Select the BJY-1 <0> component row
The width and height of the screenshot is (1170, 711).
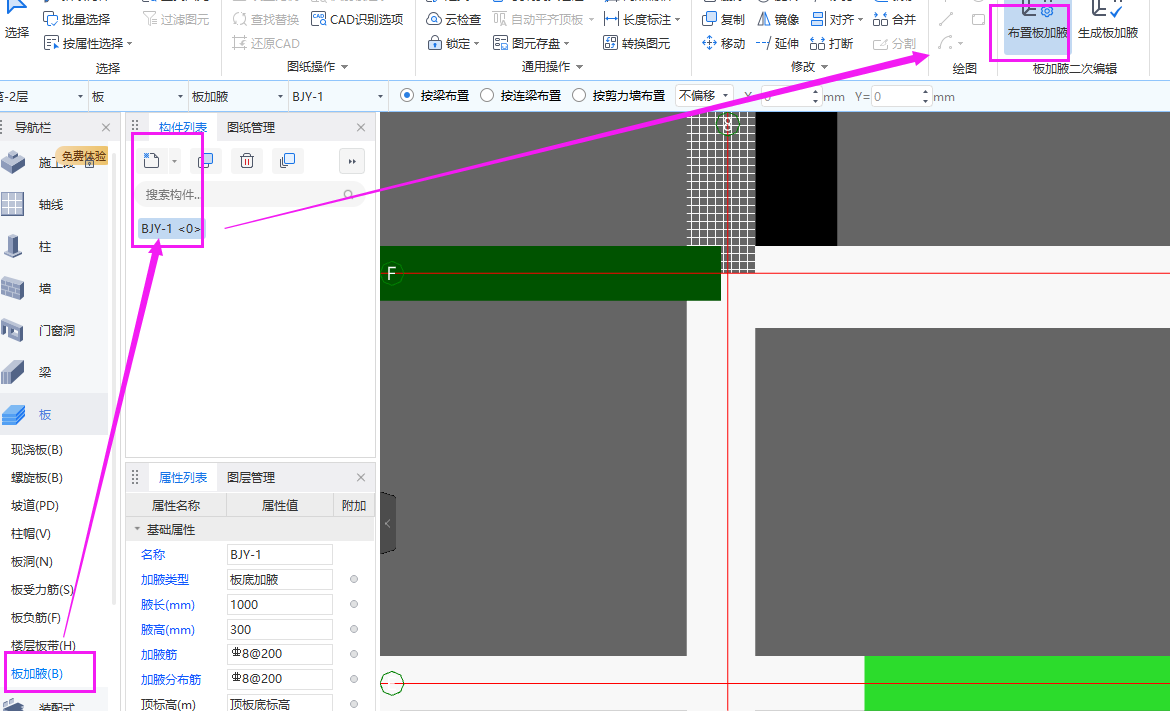pyautogui.click(x=170, y=228)
